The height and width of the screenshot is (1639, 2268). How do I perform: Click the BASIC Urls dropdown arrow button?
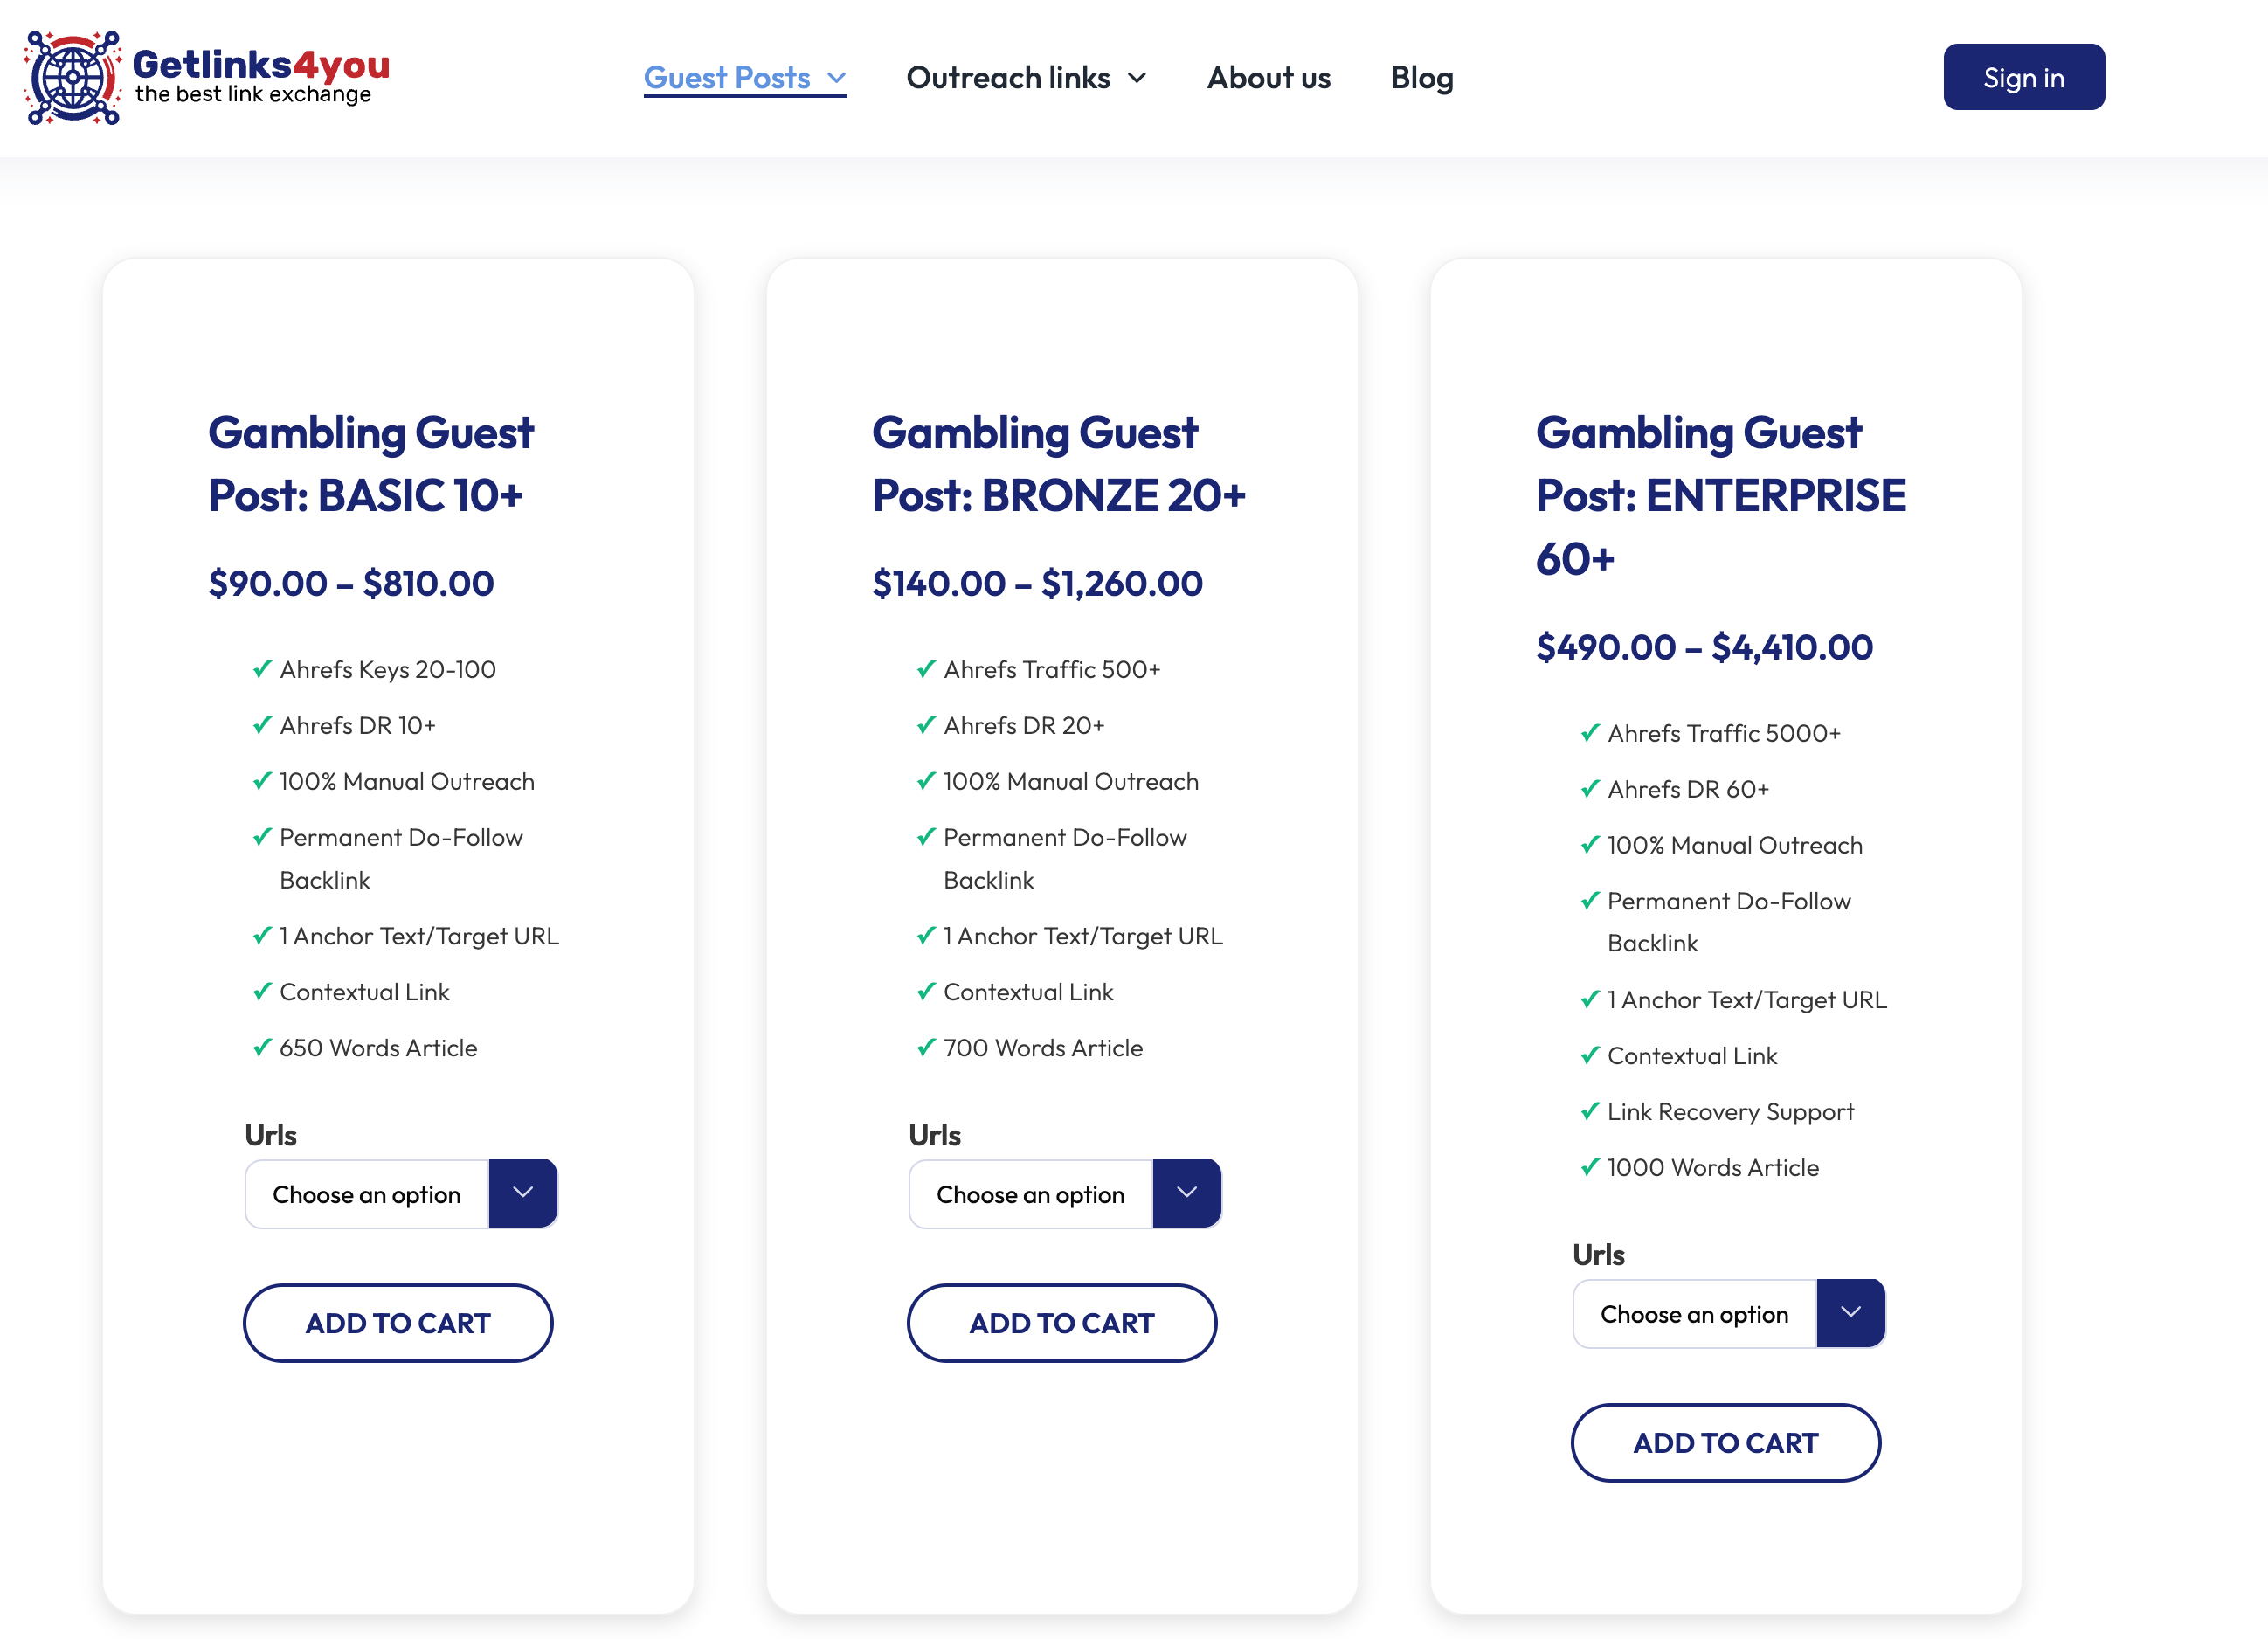[x=522, y=1192]
